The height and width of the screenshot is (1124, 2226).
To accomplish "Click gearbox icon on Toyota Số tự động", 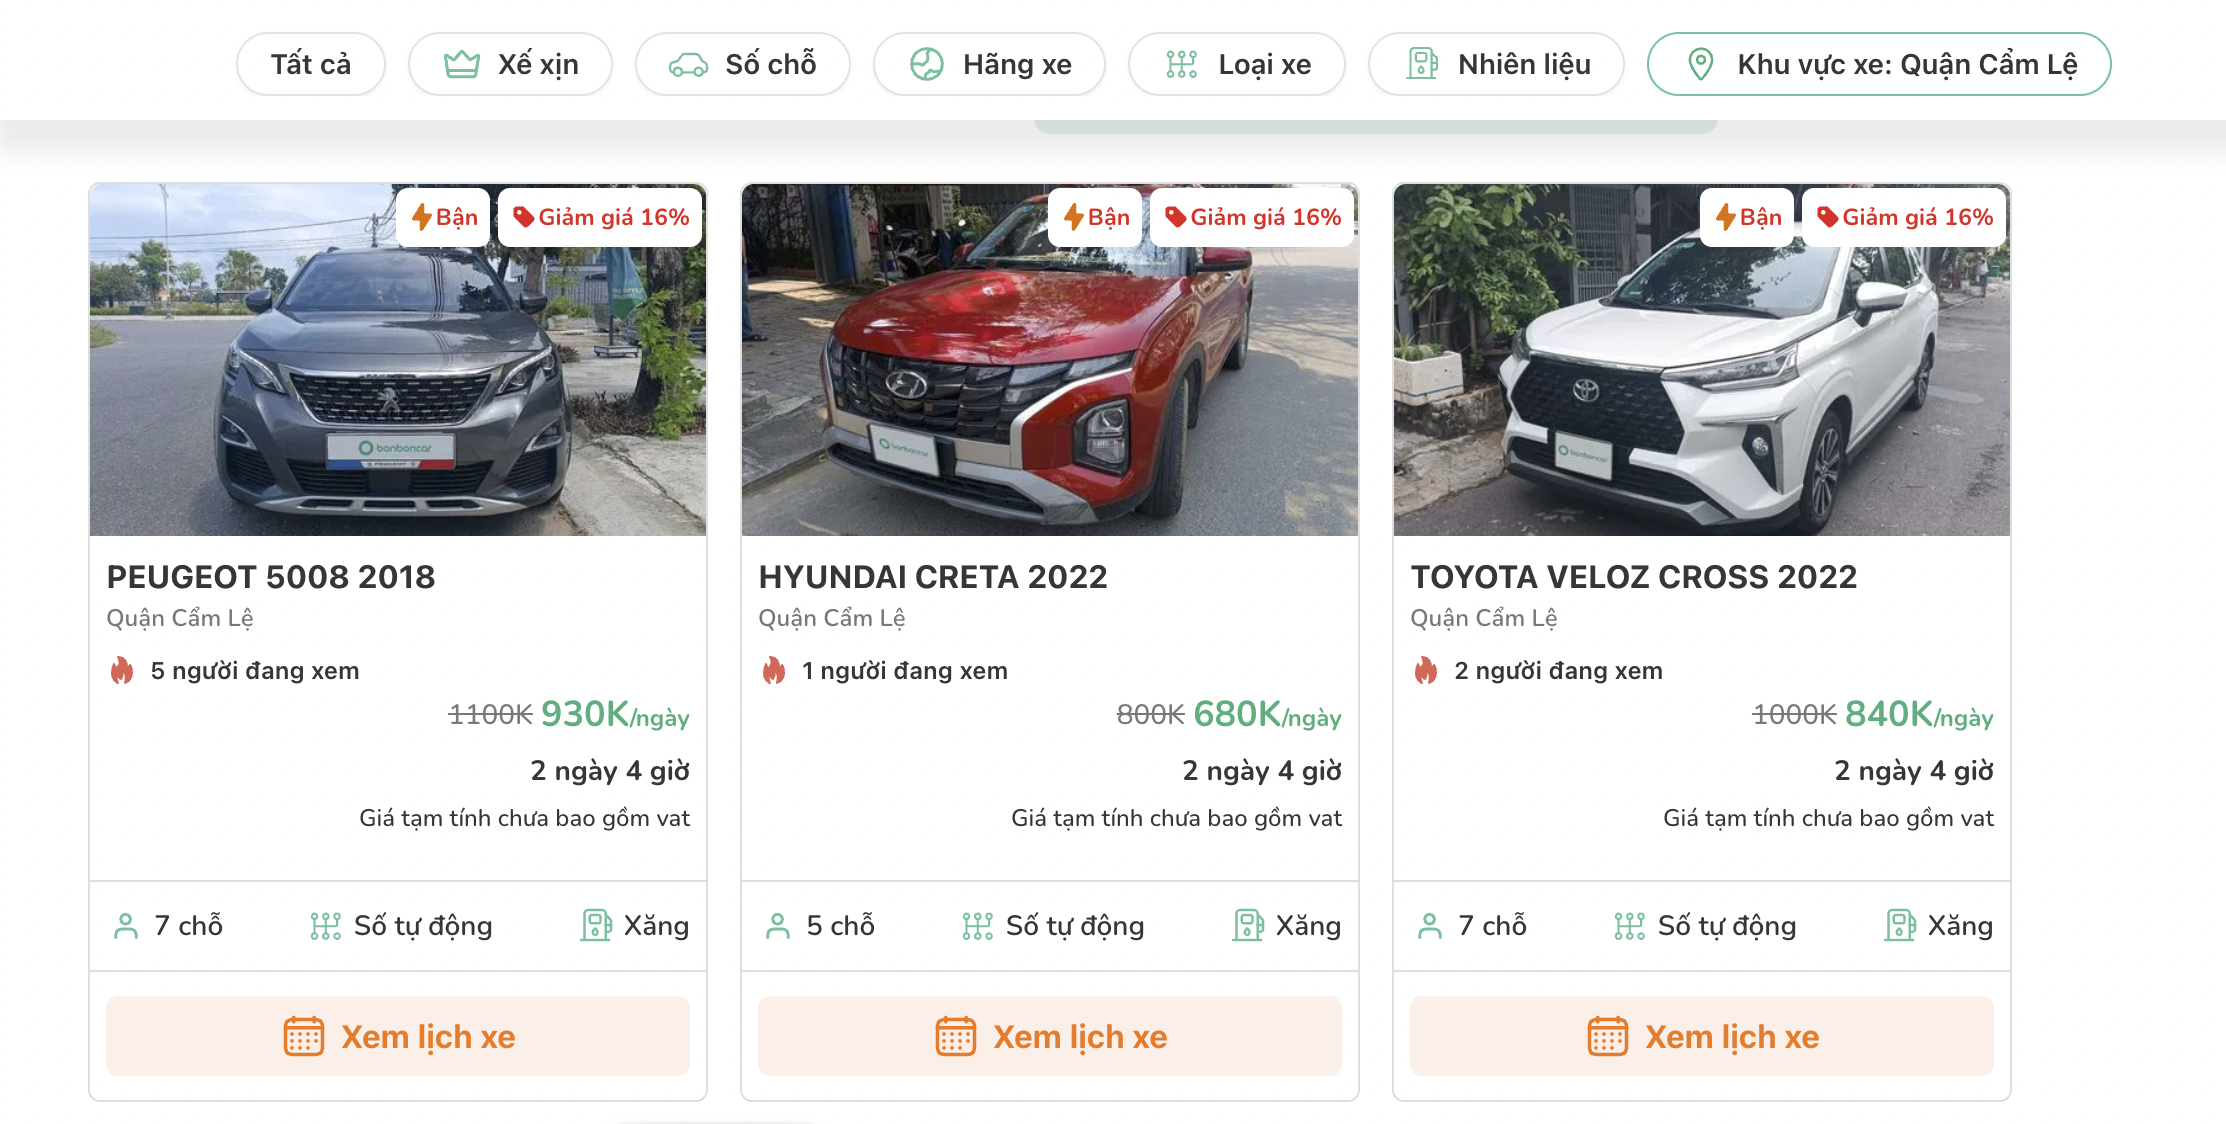I will tap(1629, 926).
